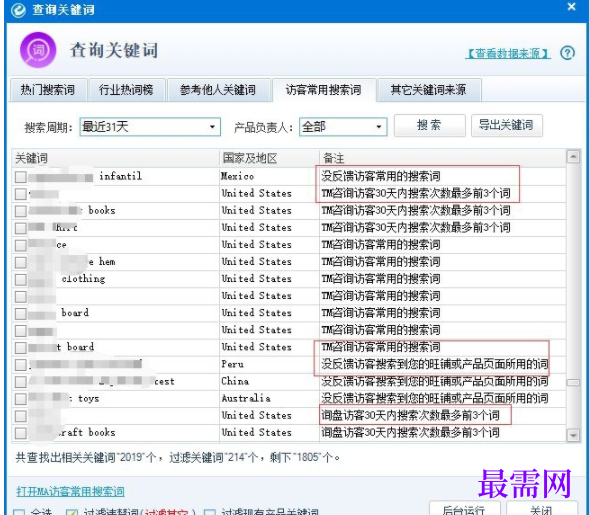Image resolution: width=590 pixels, height=515 pixels.
Task: Click the list scrollbar thumb
Action: pyautogui.click(x=573, y=383)
